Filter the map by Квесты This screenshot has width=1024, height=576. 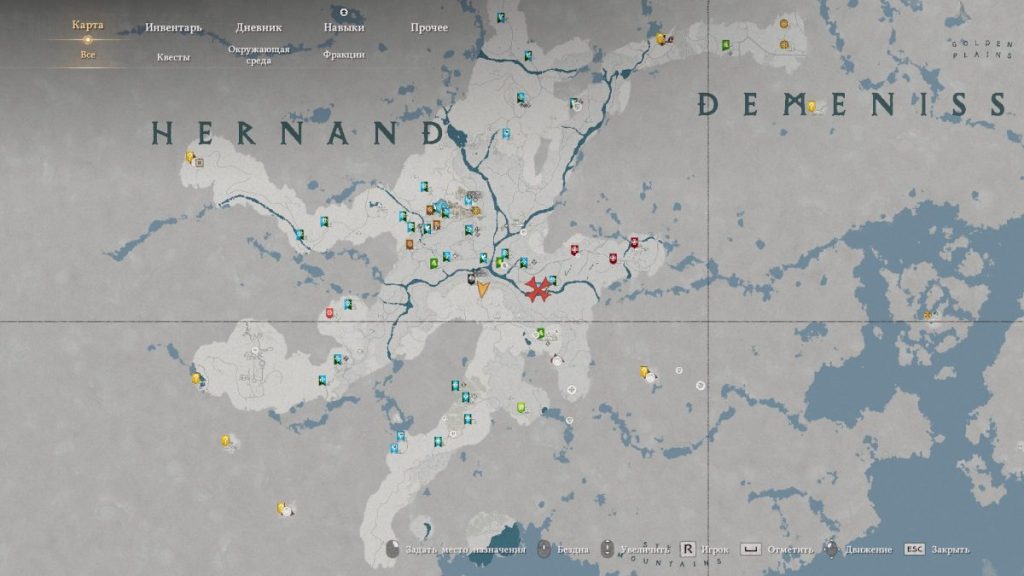(173, 56)
